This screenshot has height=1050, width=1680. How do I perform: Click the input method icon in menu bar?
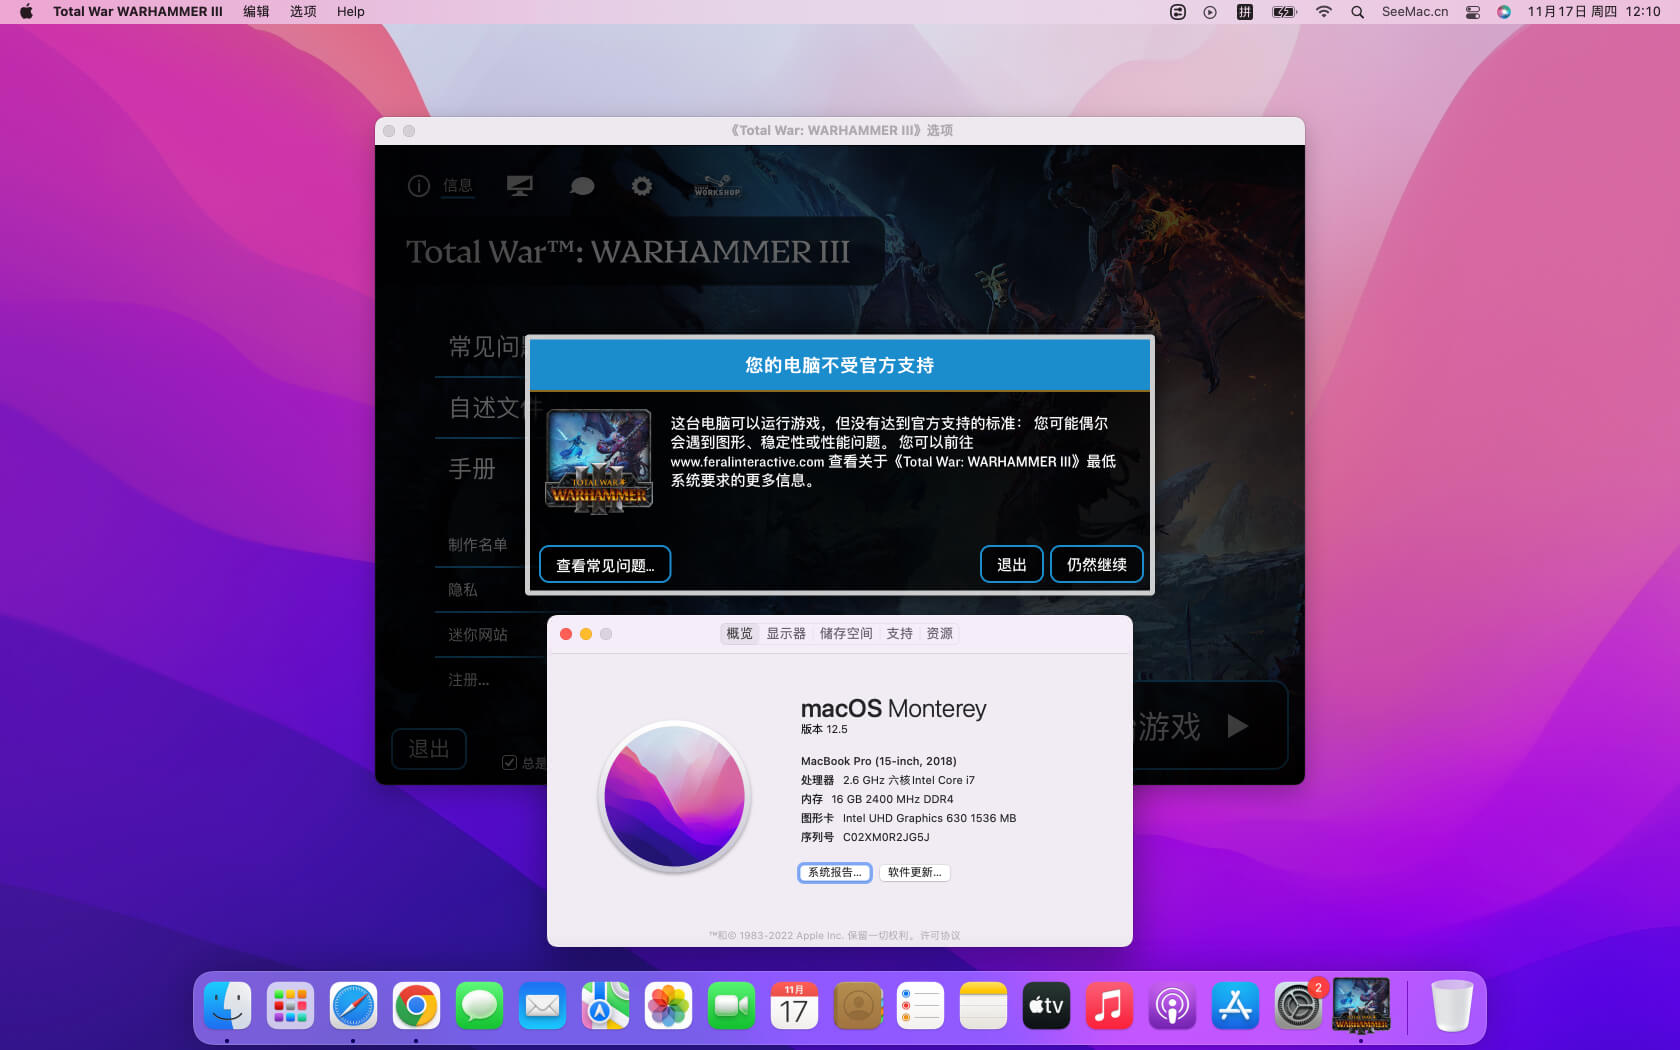1245,12
